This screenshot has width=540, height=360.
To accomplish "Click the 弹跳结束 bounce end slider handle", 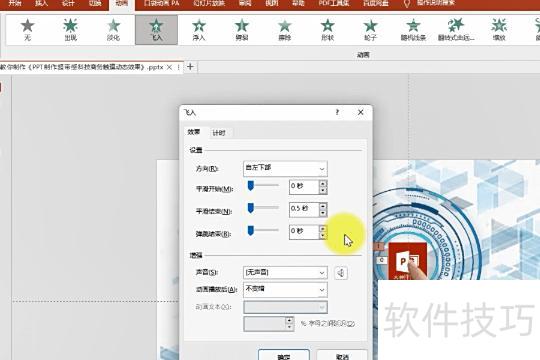I will tap(251, 230).
